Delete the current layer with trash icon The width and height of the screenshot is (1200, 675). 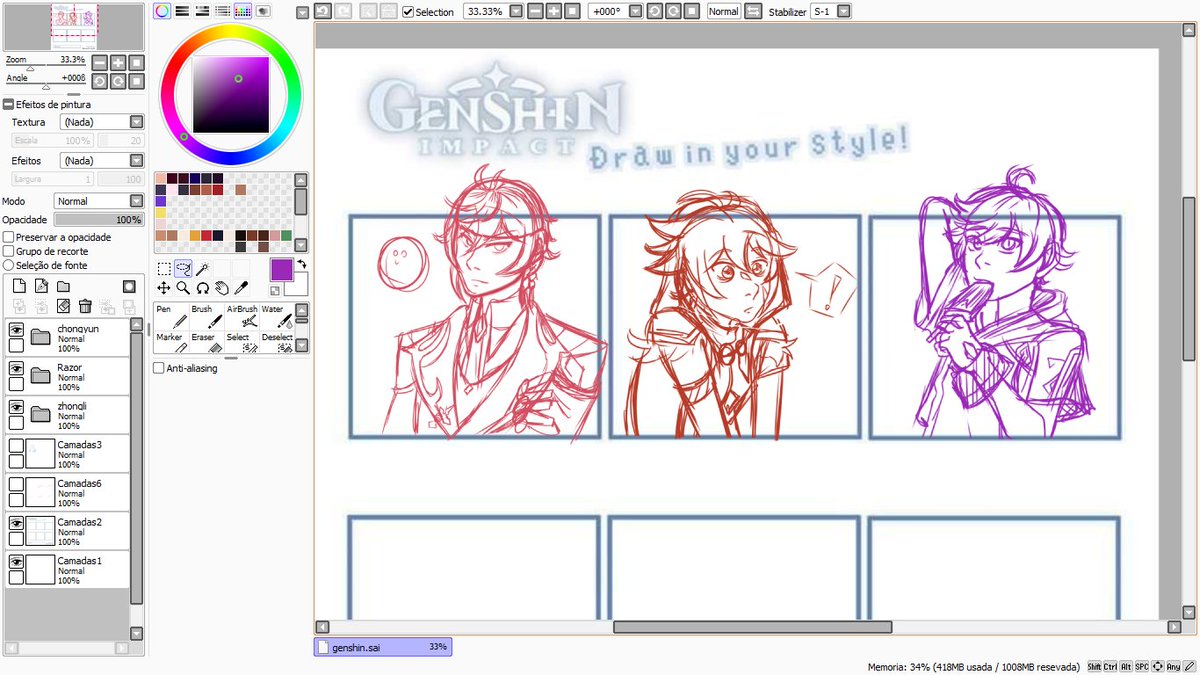click(x=85, y=306)
